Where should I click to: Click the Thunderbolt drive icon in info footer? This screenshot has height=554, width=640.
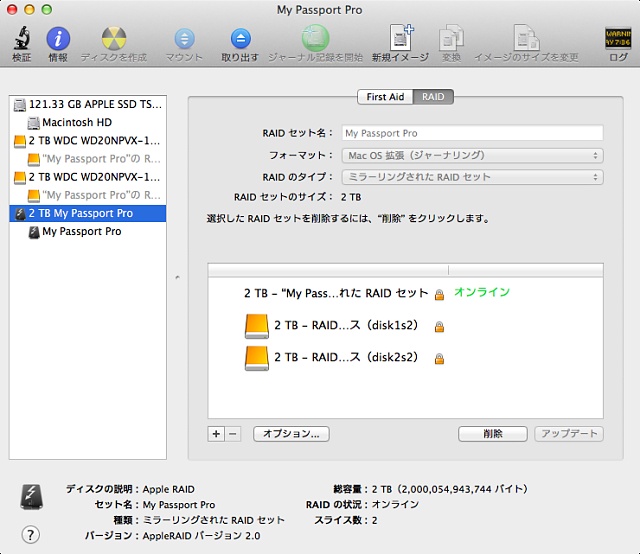tap(31, 497)
